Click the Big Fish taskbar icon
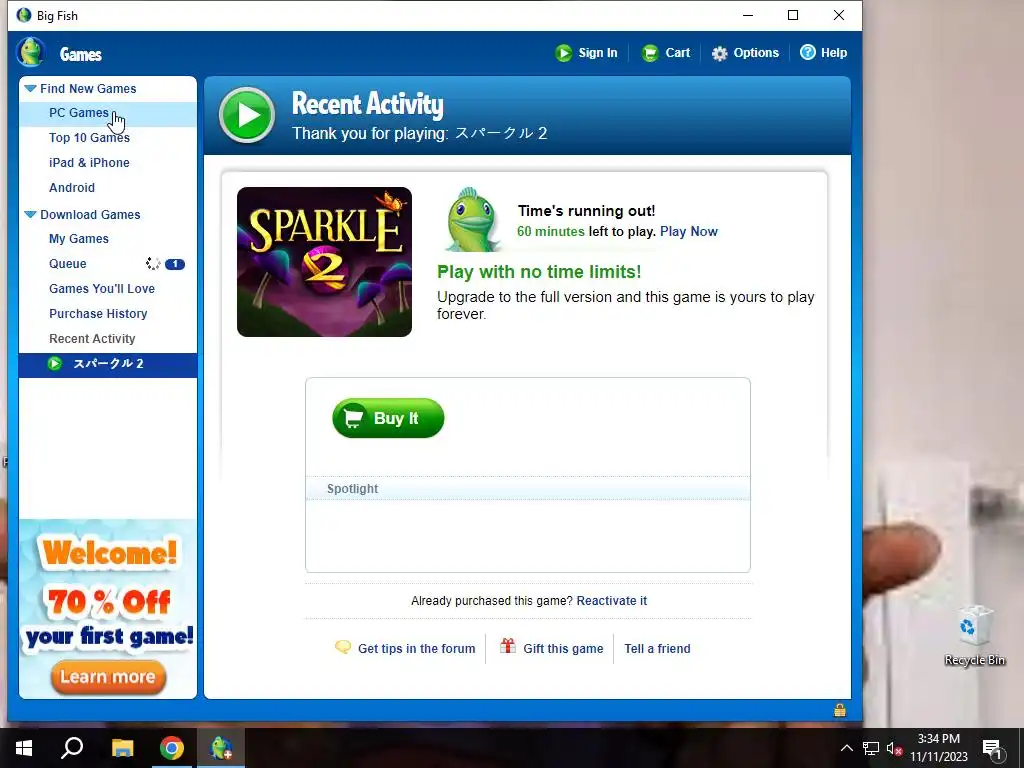 pos(221,748)
